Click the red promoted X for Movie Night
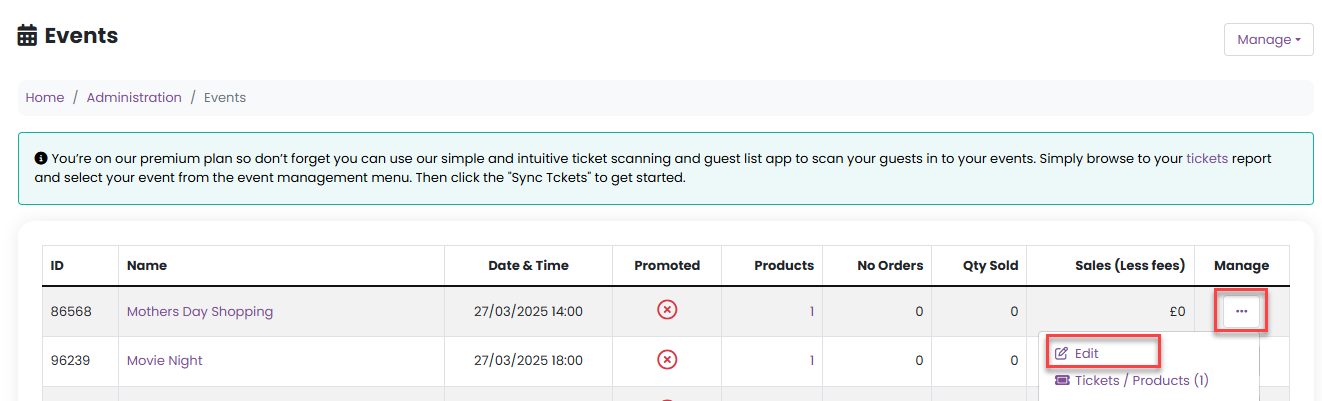The width and height of the screenshot is (1322, 401). coord(667,360)
